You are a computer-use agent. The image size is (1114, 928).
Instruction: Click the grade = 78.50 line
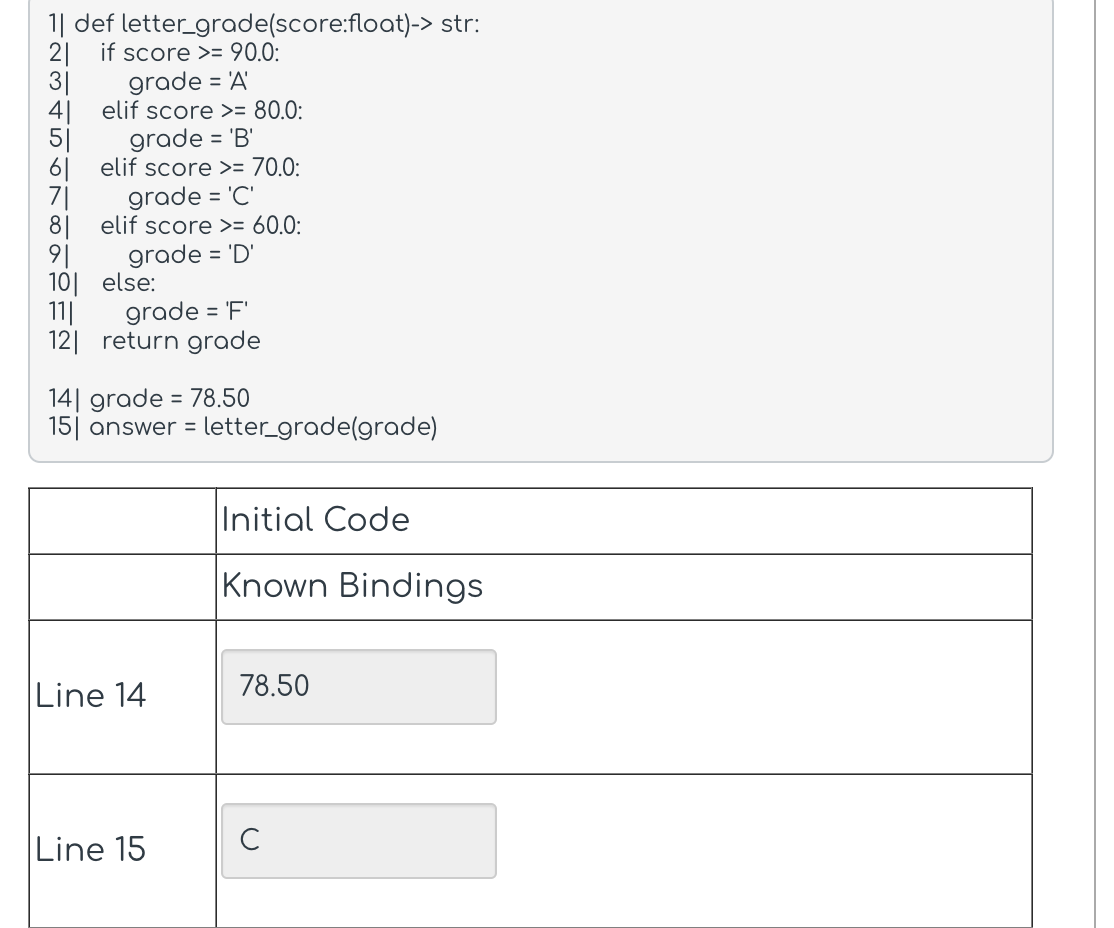150,398
